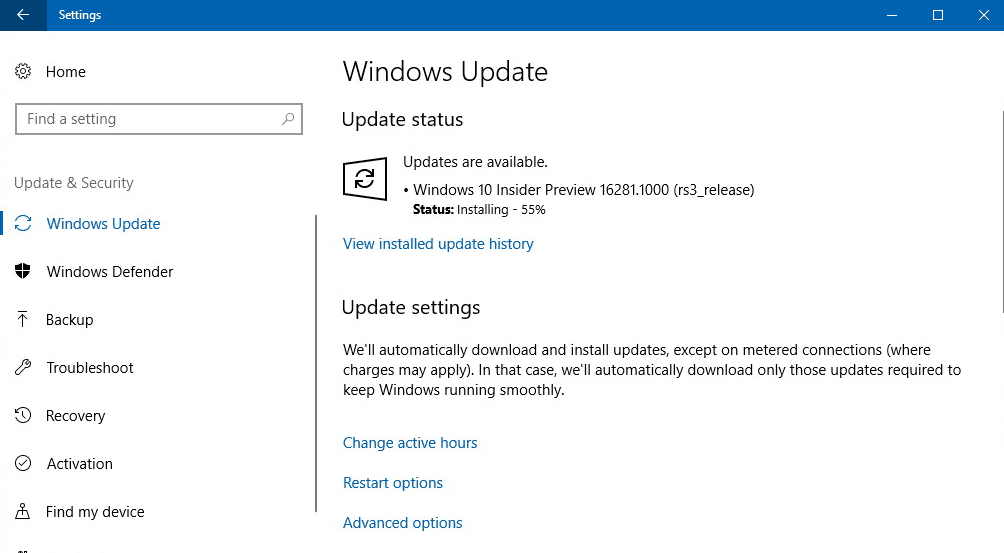The width and height of the screenshot is (1004, 553).
Task: Open the Troubleshoot page
Action: tap(90, 368)
